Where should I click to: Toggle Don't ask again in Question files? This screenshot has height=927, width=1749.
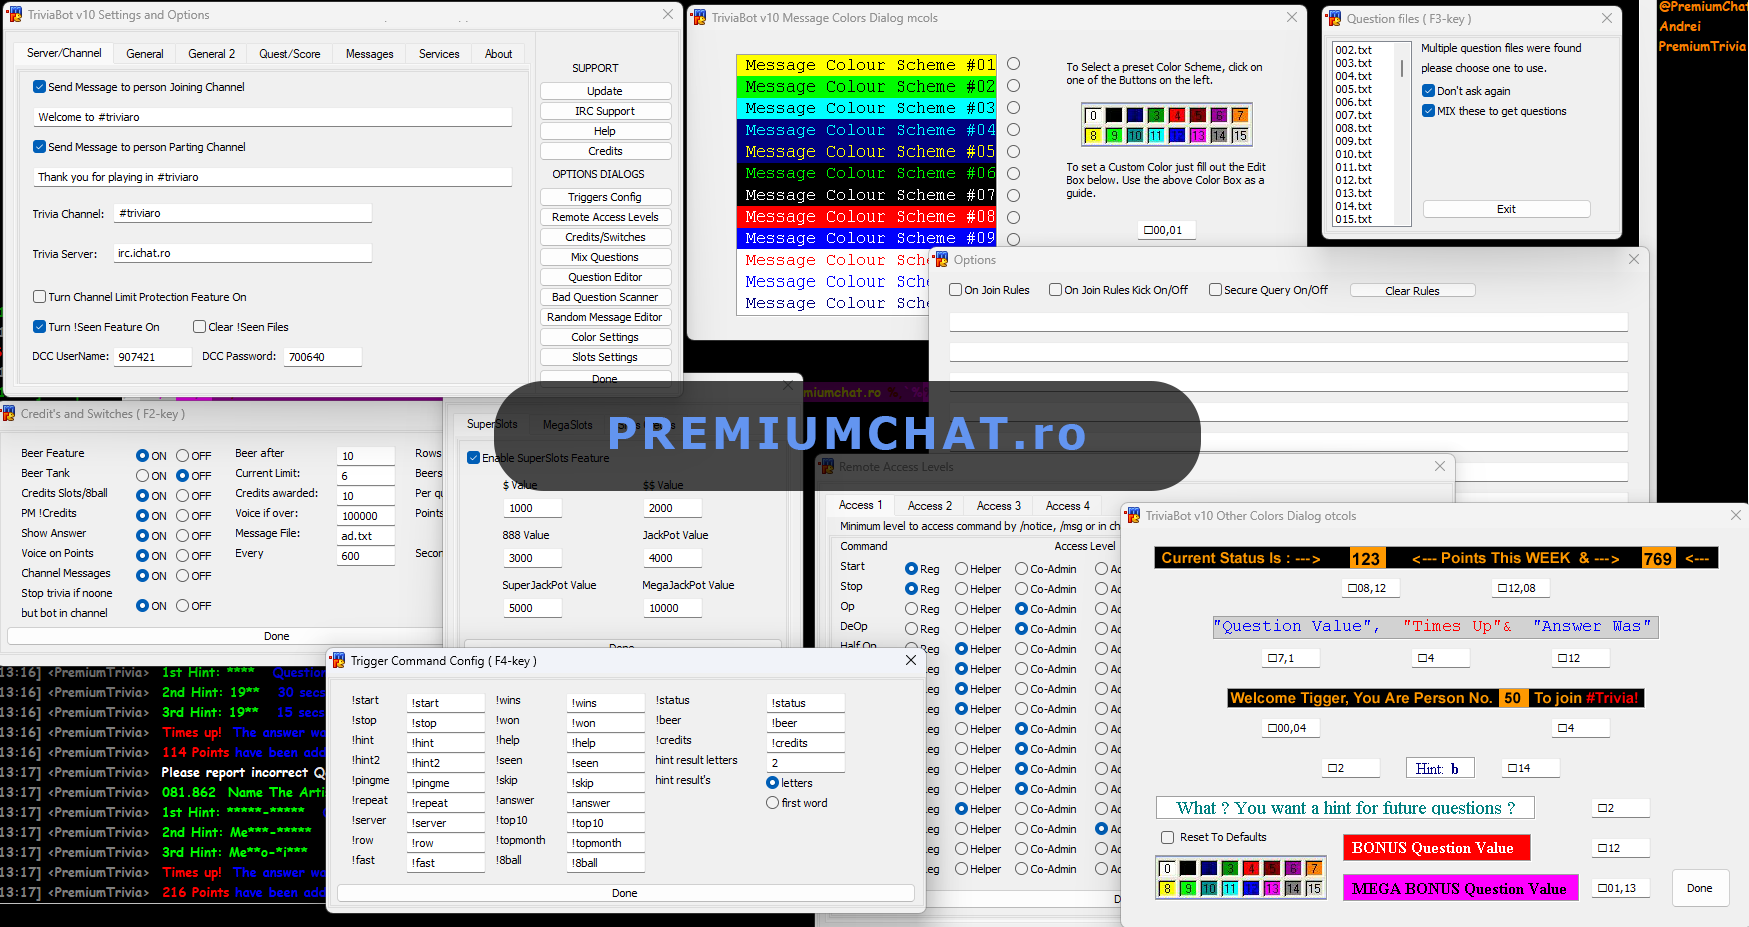click(x=1428, y=91)
